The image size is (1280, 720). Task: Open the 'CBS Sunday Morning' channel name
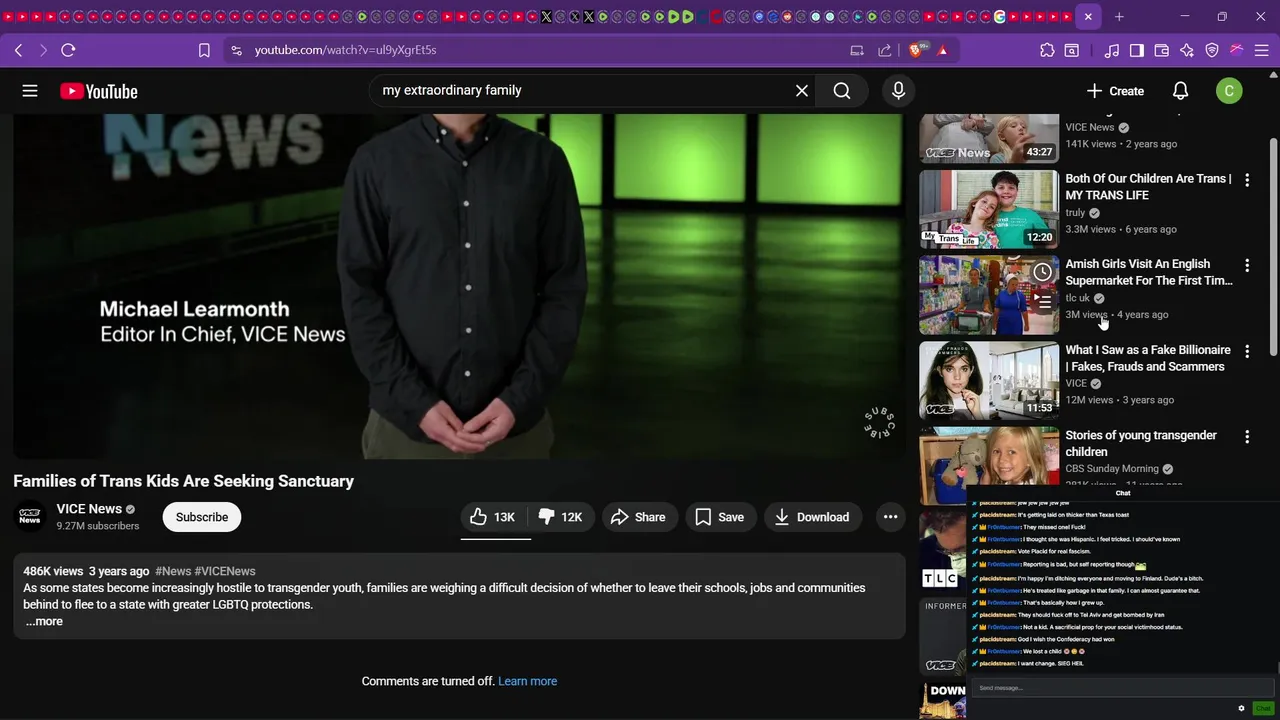[x=1112, y=469]
